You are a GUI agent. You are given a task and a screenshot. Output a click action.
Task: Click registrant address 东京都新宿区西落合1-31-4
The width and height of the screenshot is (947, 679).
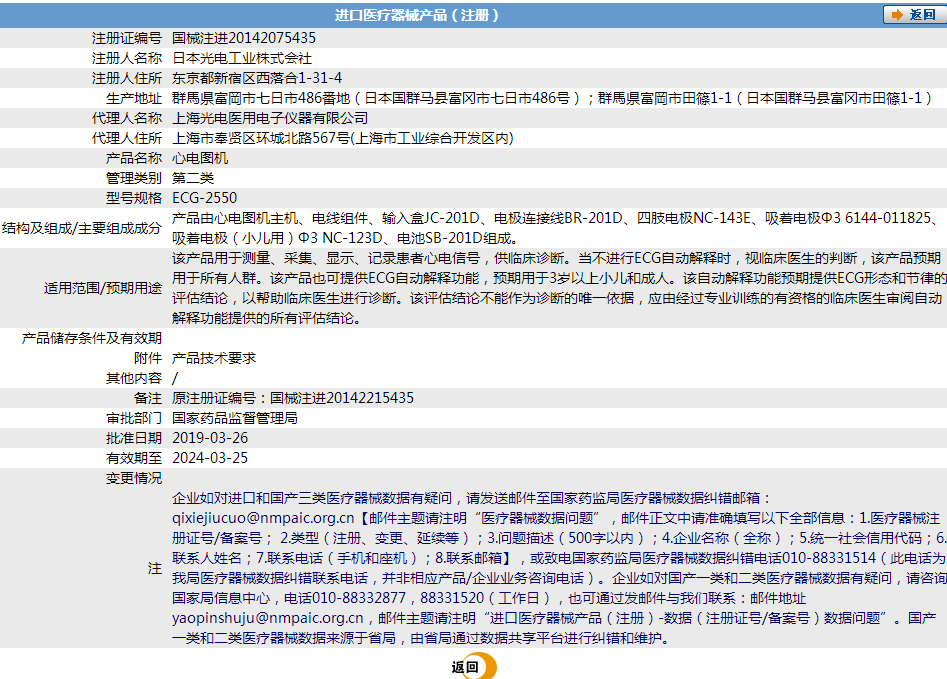tap(257, 78)
